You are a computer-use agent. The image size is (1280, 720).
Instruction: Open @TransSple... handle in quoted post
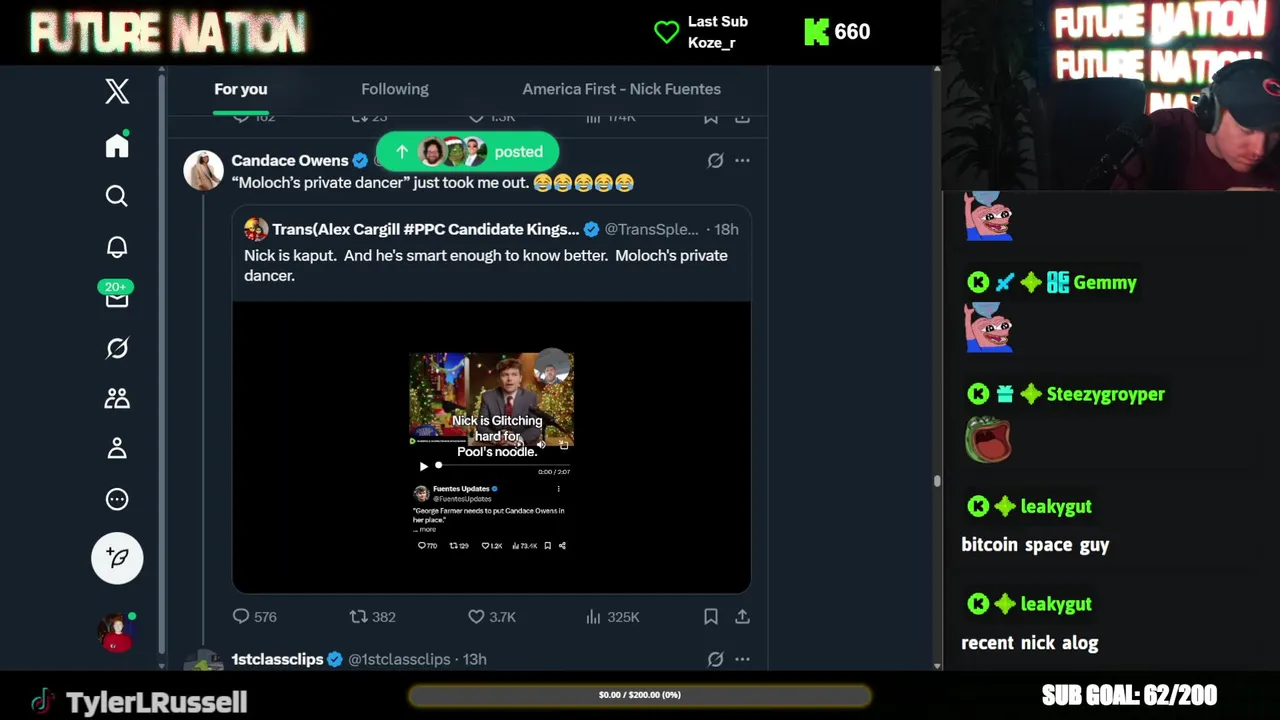point(651,229)
